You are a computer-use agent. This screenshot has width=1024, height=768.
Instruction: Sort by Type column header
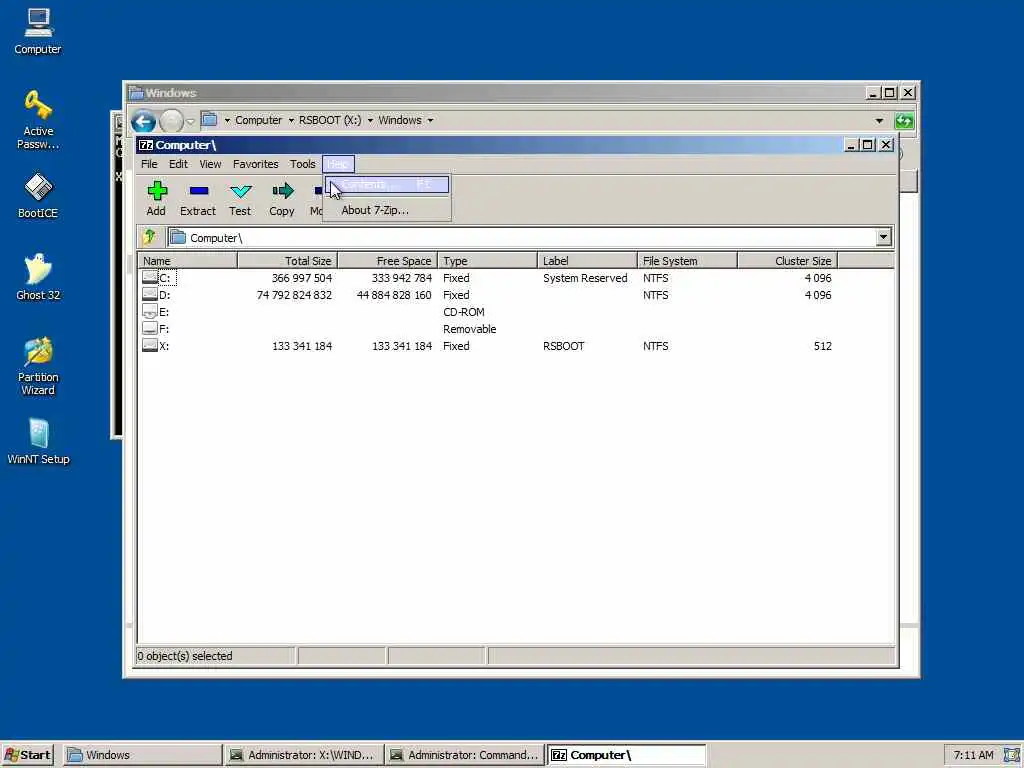pos(487,261)
